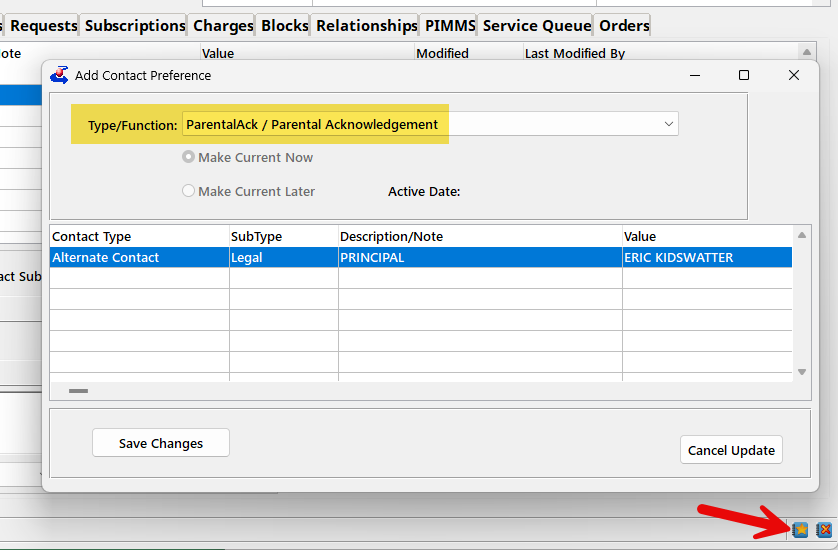Select Make Current Now radio button
This screenshot has width=838, height=550.
tap(188, 157)
